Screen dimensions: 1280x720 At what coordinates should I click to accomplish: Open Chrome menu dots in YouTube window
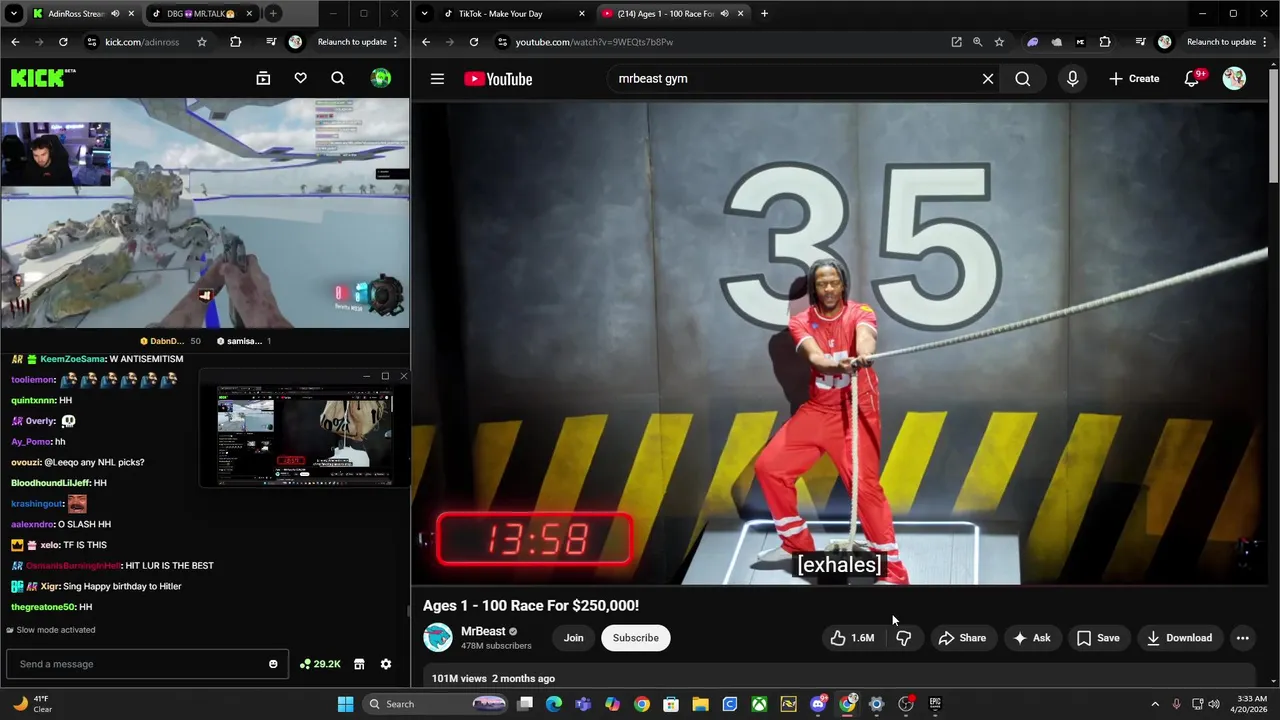(1267, 42)
